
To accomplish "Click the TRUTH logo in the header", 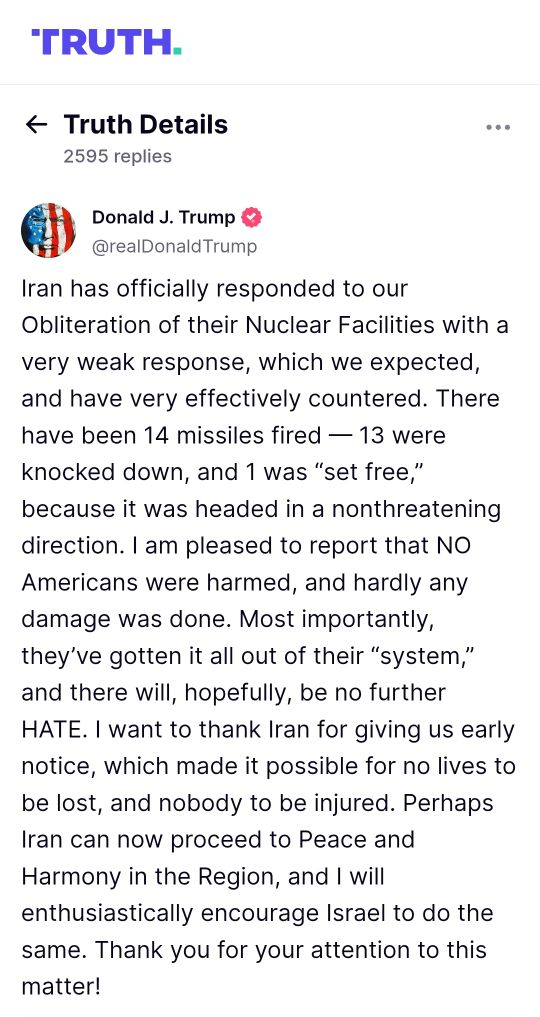I will point(106,42).
